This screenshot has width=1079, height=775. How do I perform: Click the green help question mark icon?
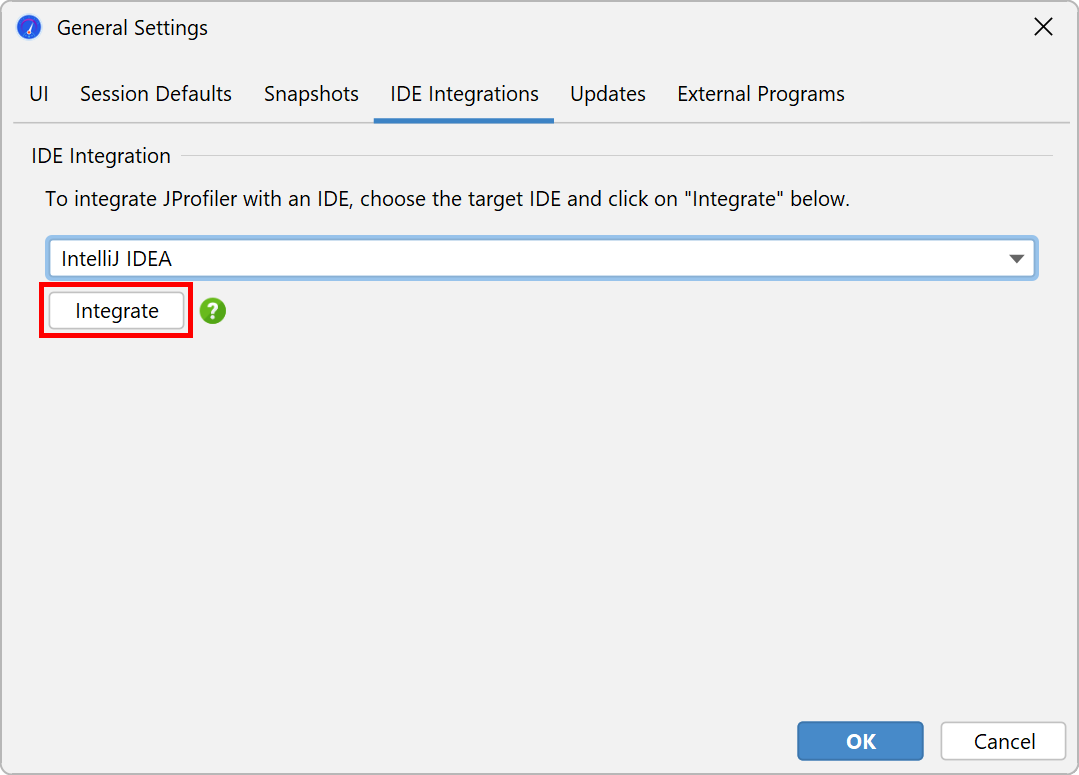click(x=213, y=311)
